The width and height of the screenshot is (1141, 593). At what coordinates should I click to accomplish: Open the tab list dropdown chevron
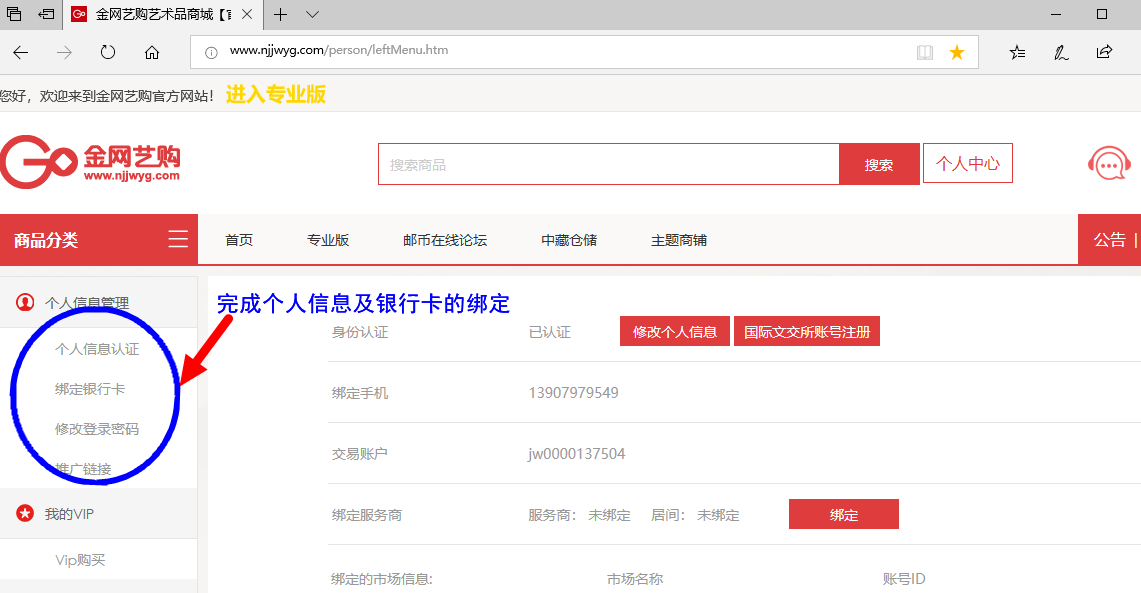[x=311, y=15]
